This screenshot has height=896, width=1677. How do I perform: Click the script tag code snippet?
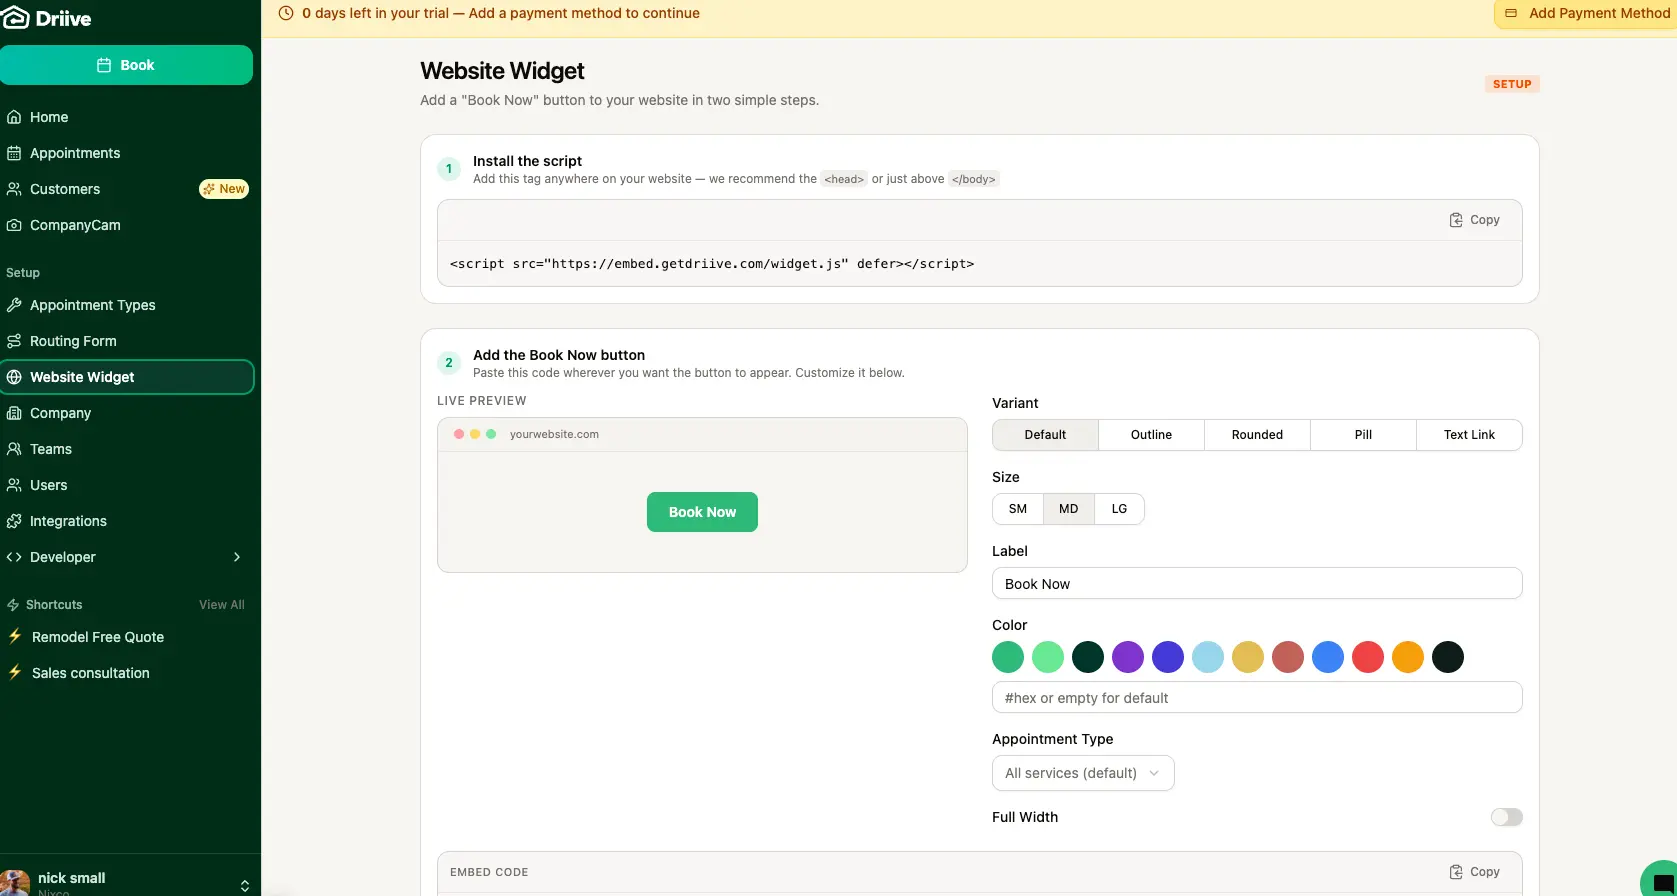click(712, 264)
